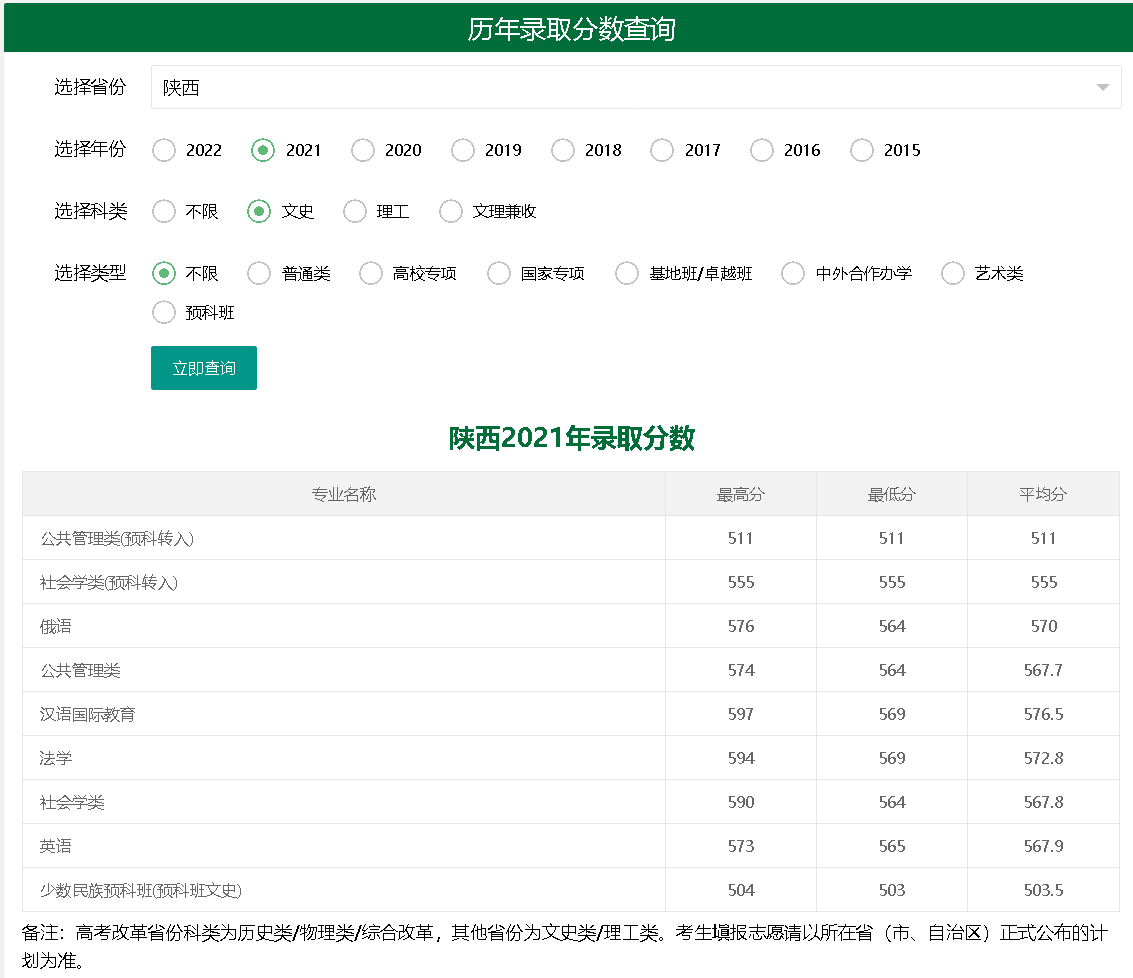Click the dropdown arrow of province selector
The image size is (1133, 978).
pyautogui.click(x=1103, y=87)
